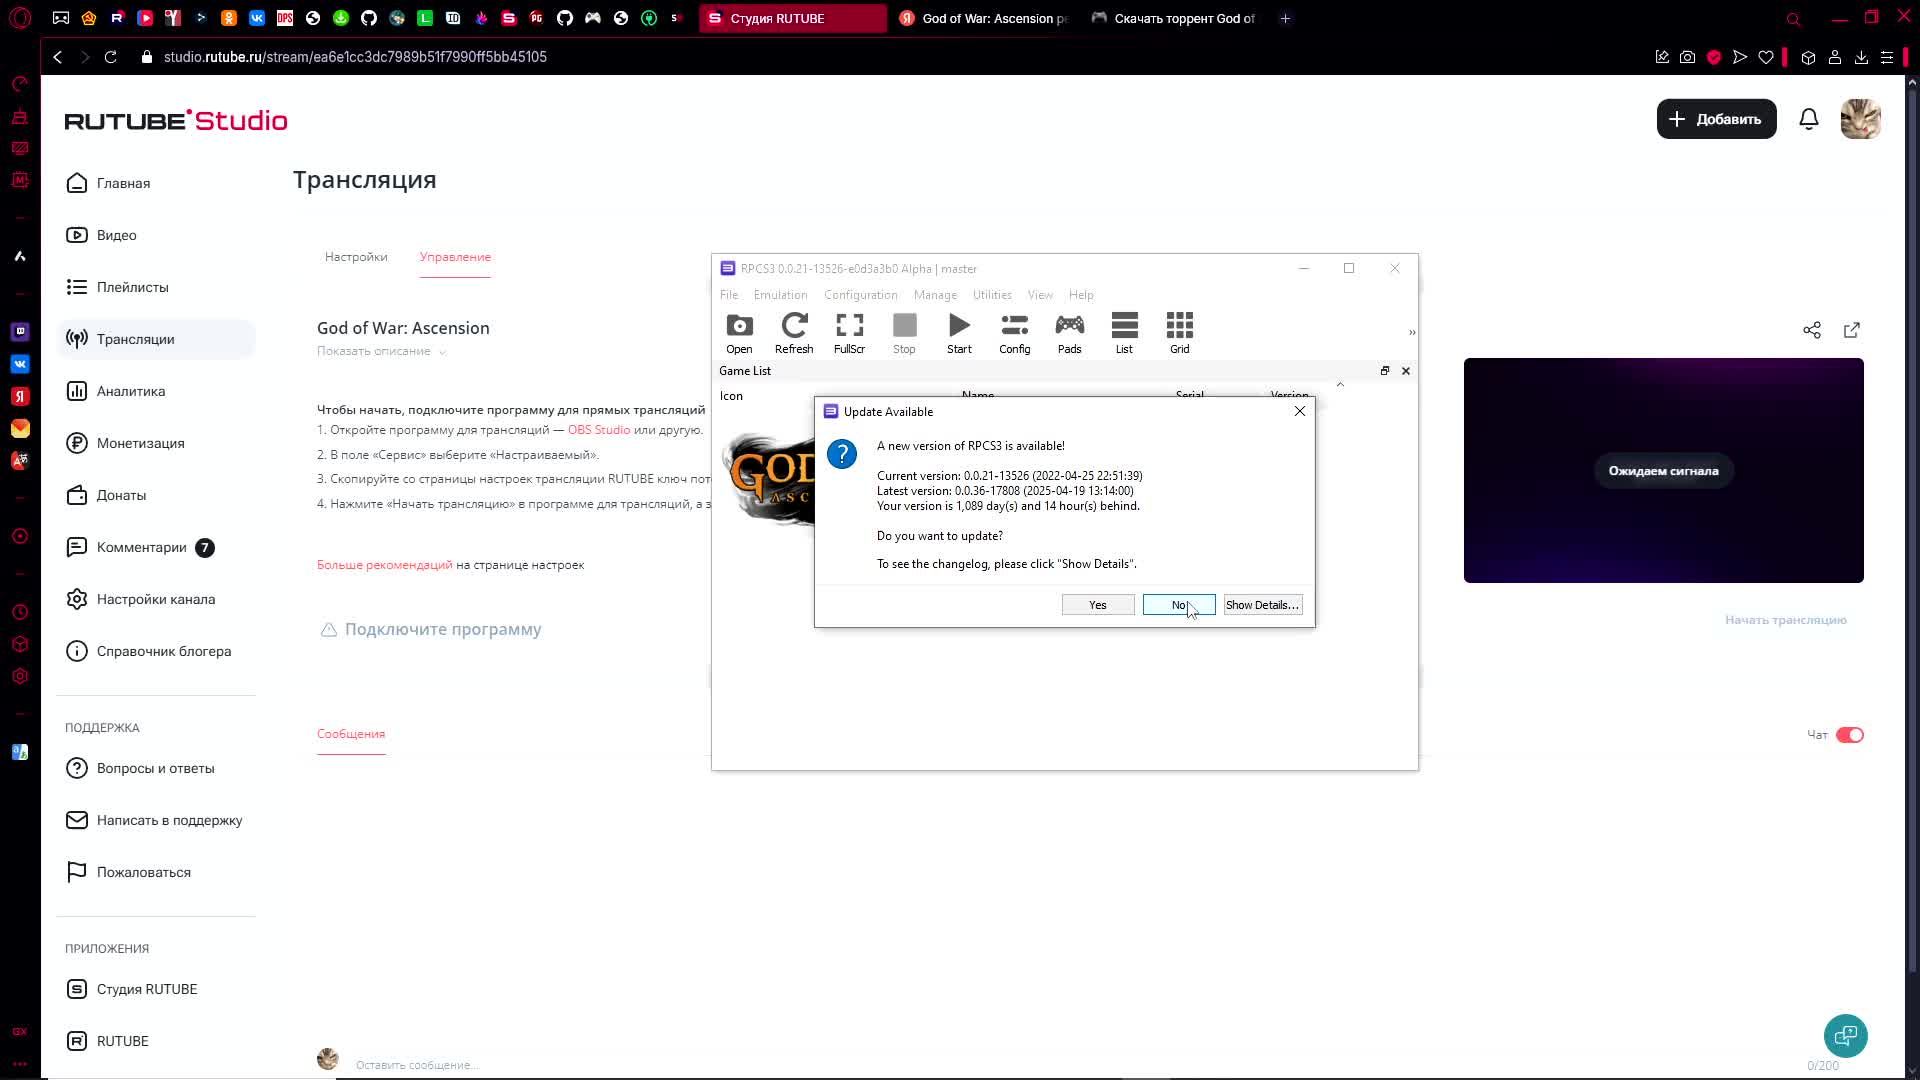1920x1080 pixels.
Task: Click the share icon above the stream preview
Action: (x=1811, y=330)
